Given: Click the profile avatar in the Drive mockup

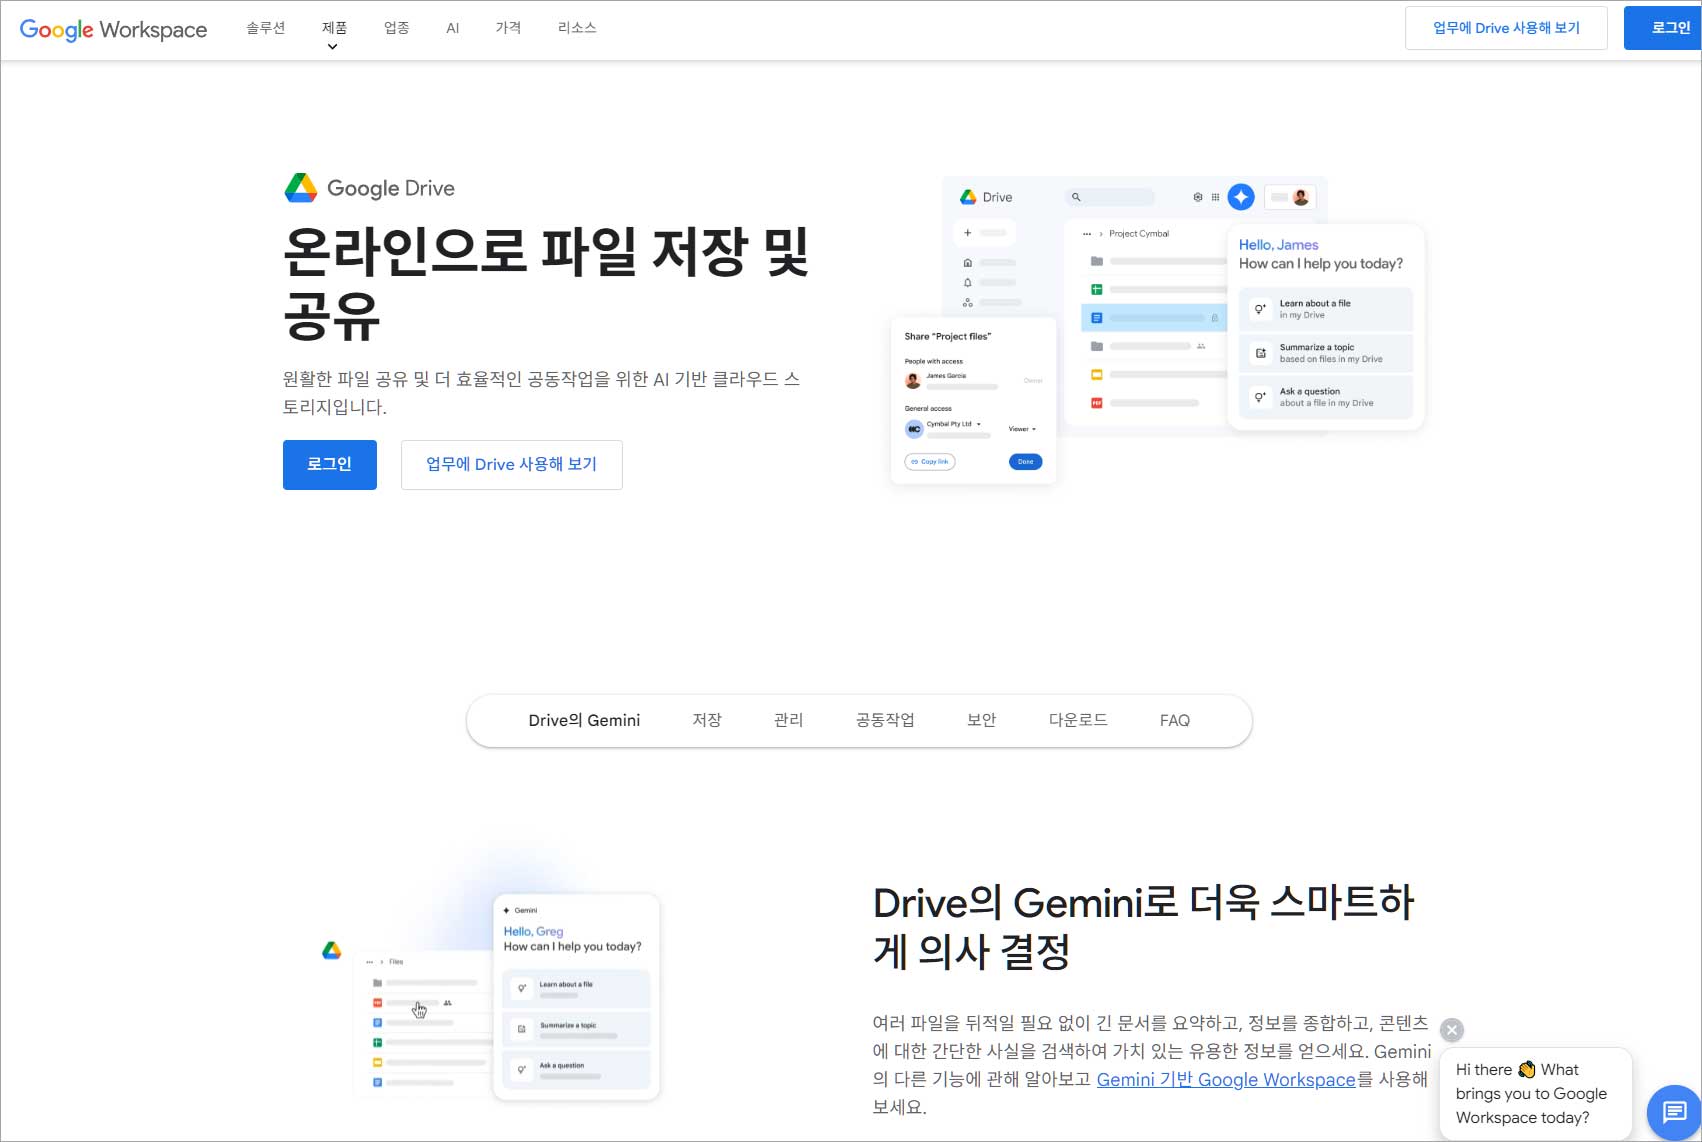Looking at the screenshot, I should 1302,197.
